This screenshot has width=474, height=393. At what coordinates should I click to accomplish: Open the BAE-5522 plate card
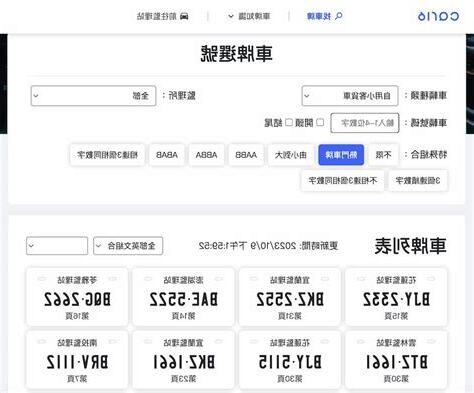pyautogui.click(x=183, y=296)
